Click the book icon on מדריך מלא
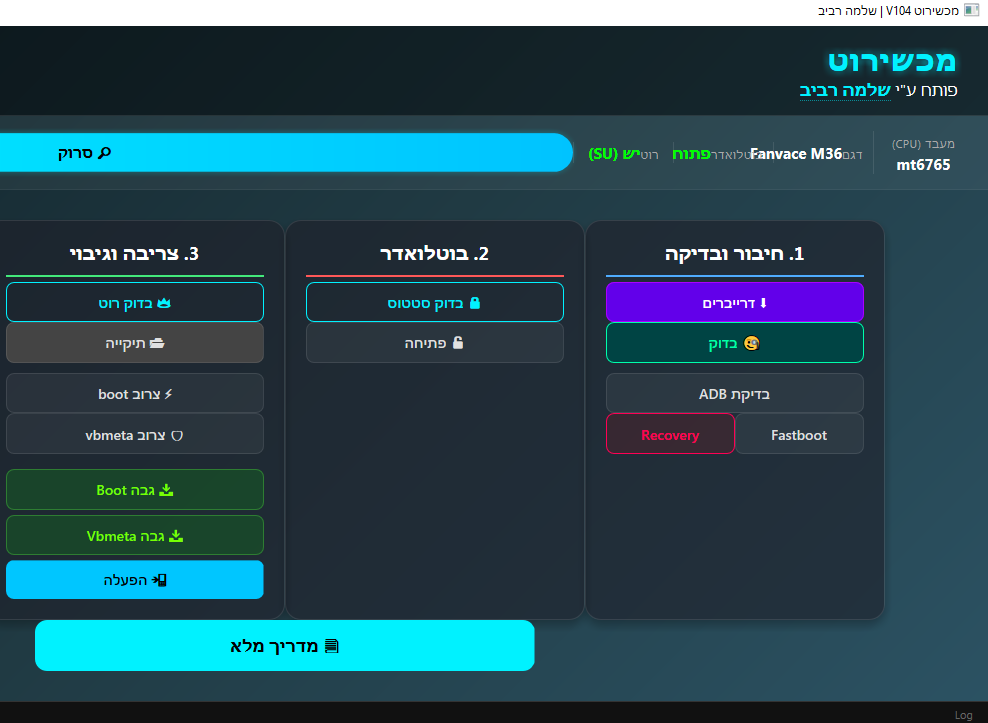988x723 pixels. tap(332, 646)
